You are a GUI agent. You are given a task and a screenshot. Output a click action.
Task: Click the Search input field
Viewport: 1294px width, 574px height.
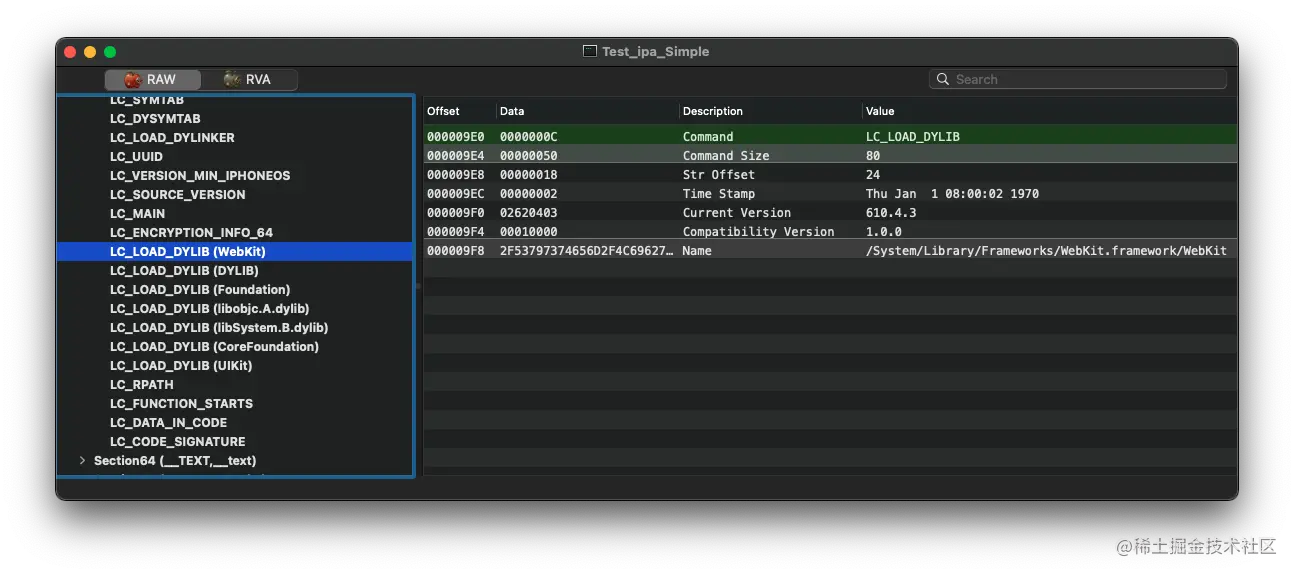pyautogui.click(x=1078, y=79)
